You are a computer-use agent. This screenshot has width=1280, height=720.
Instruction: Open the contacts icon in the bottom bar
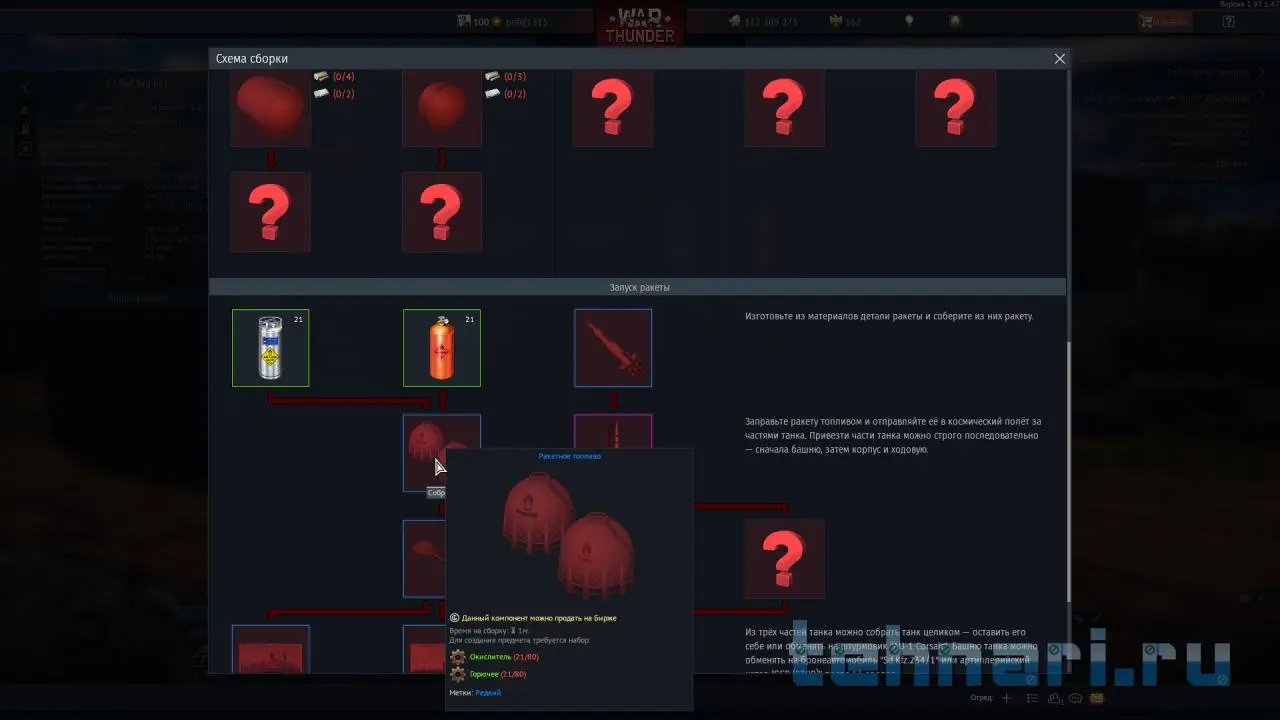(1056, 698)
